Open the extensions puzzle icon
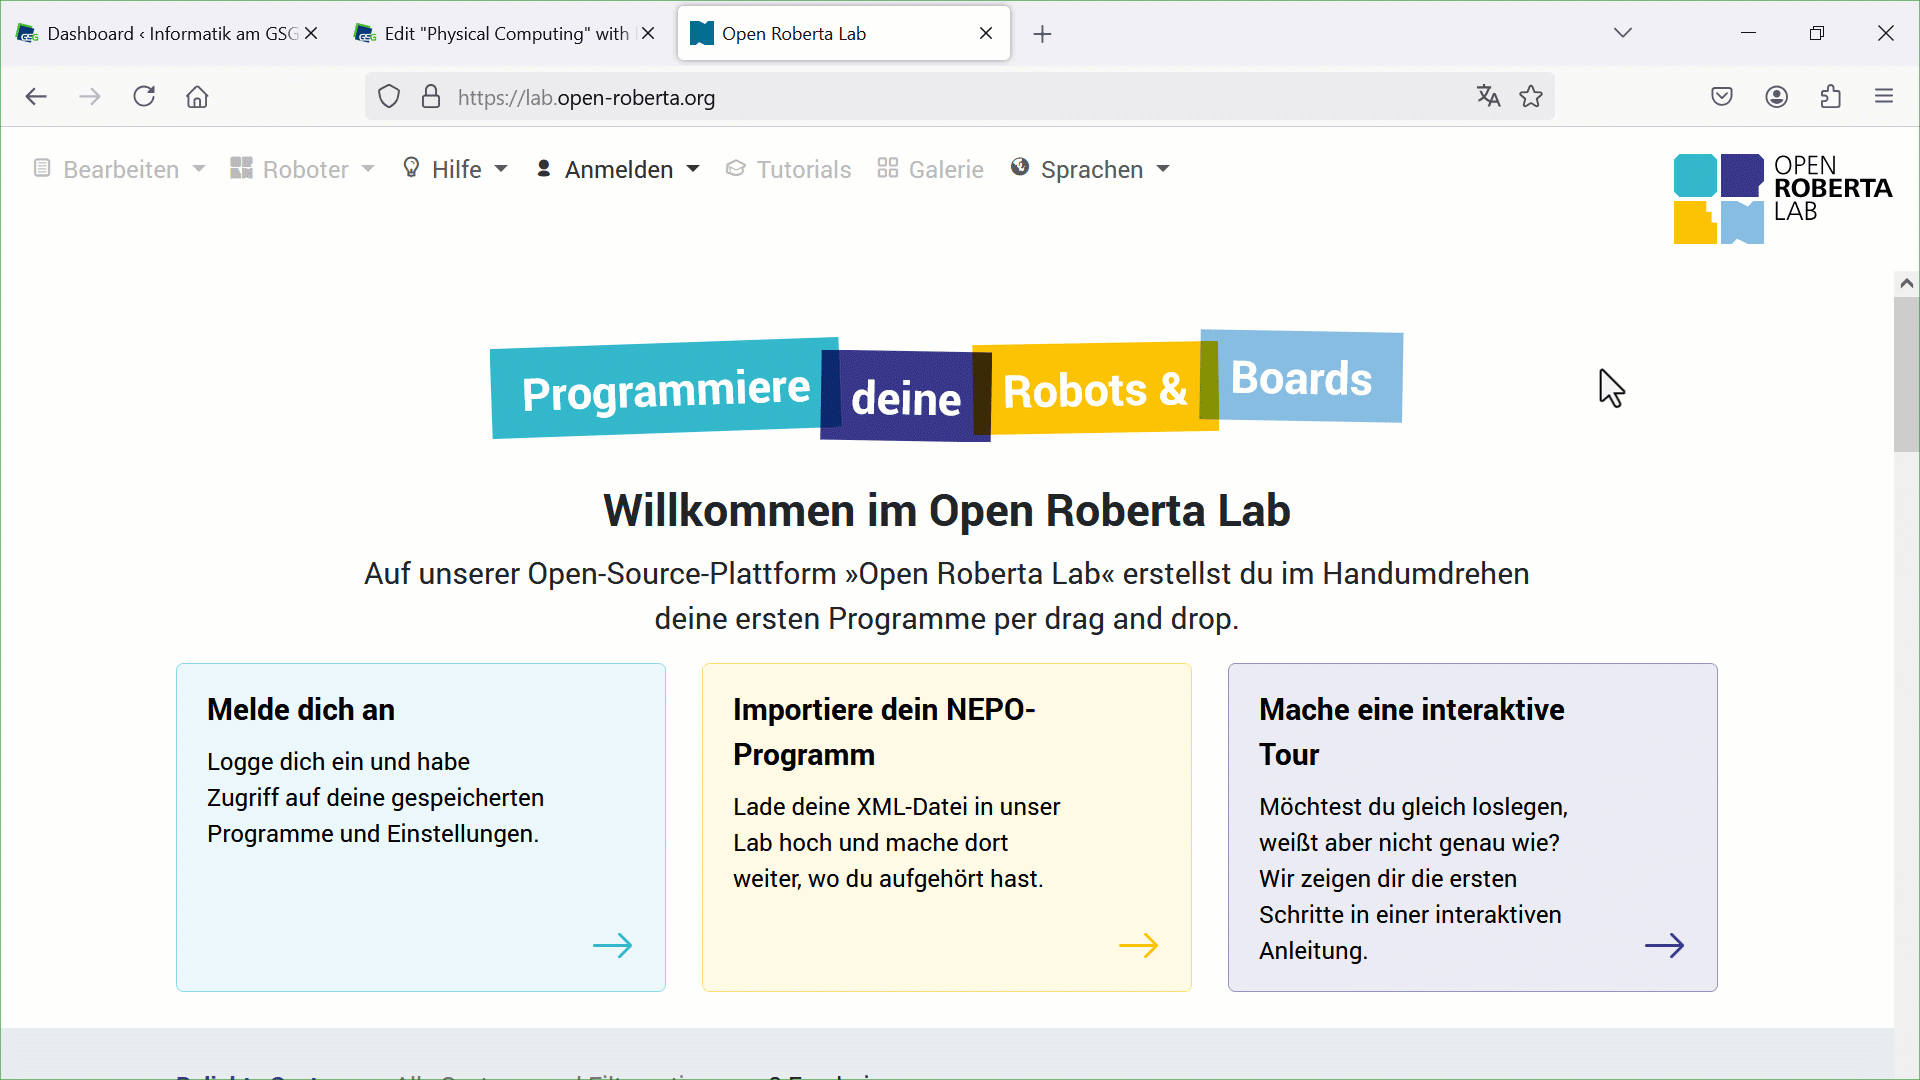This screenshot has width=1920, height=1080. pos(1830,97)
